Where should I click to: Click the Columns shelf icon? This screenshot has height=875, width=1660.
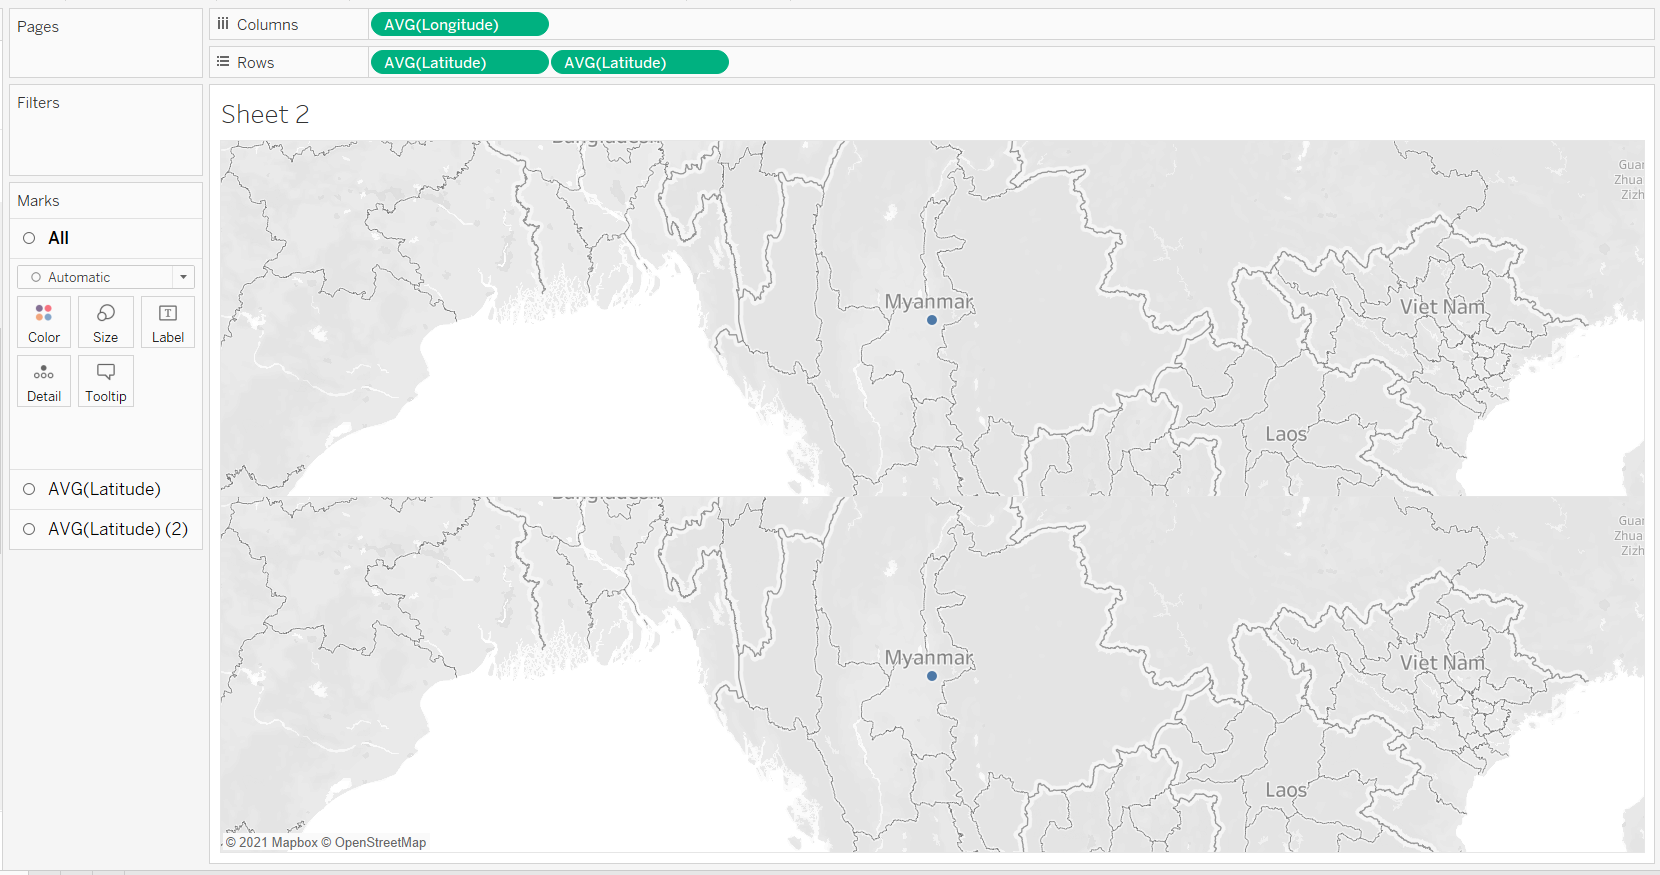coord(223,24)
